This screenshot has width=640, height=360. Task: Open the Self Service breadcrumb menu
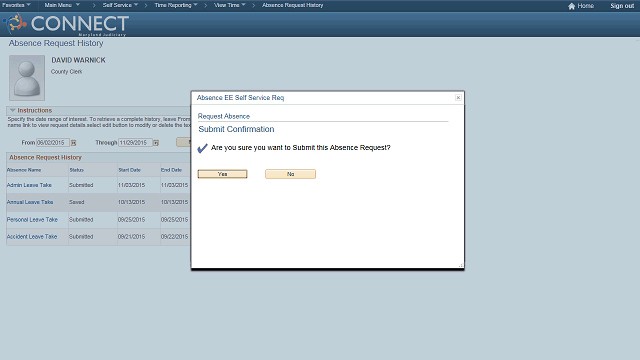[120, 5]
